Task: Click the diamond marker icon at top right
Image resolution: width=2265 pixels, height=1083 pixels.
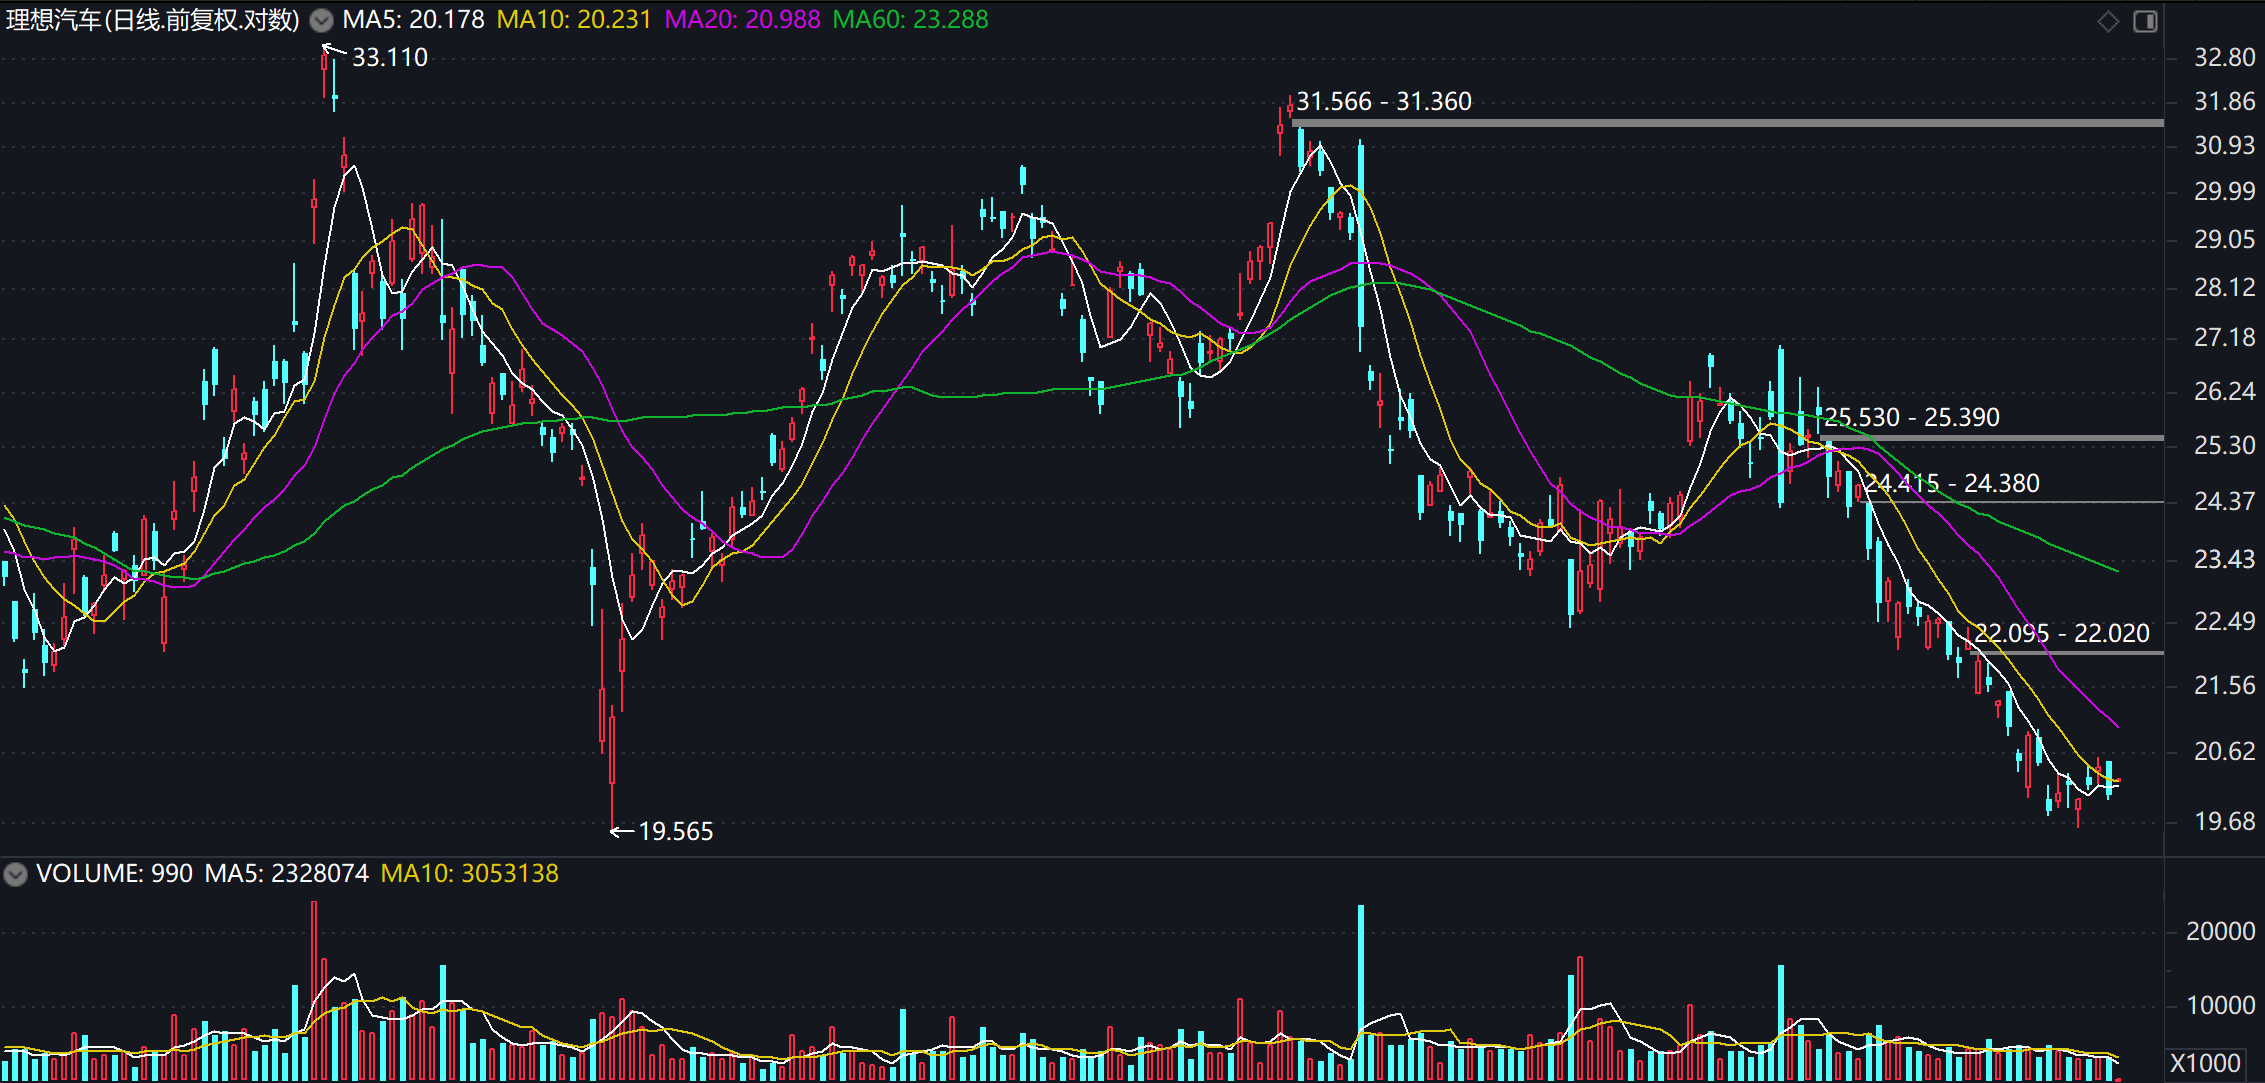Action: click(x=2108, y=21)
